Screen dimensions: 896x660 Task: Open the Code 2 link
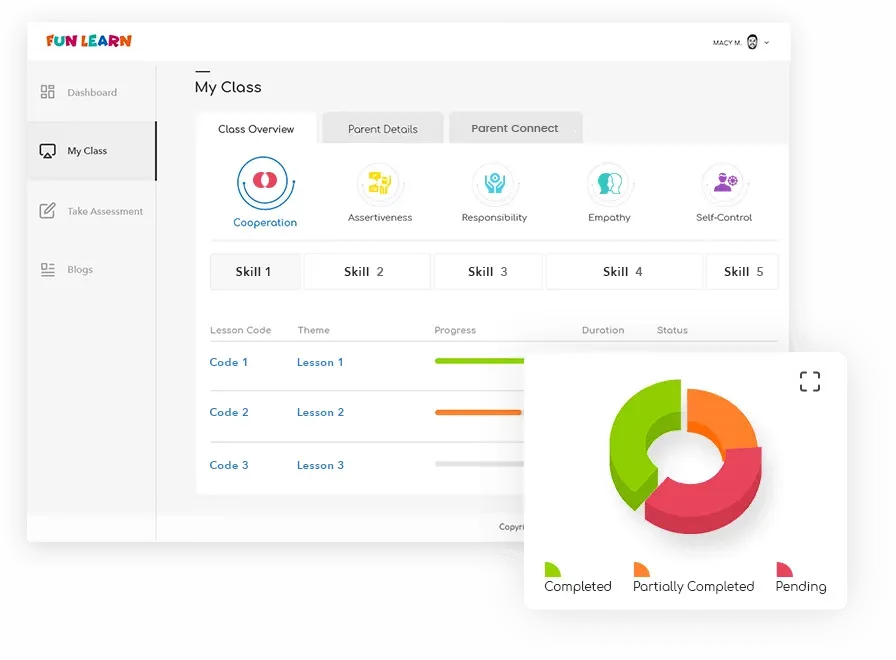[x=229, y=413]
